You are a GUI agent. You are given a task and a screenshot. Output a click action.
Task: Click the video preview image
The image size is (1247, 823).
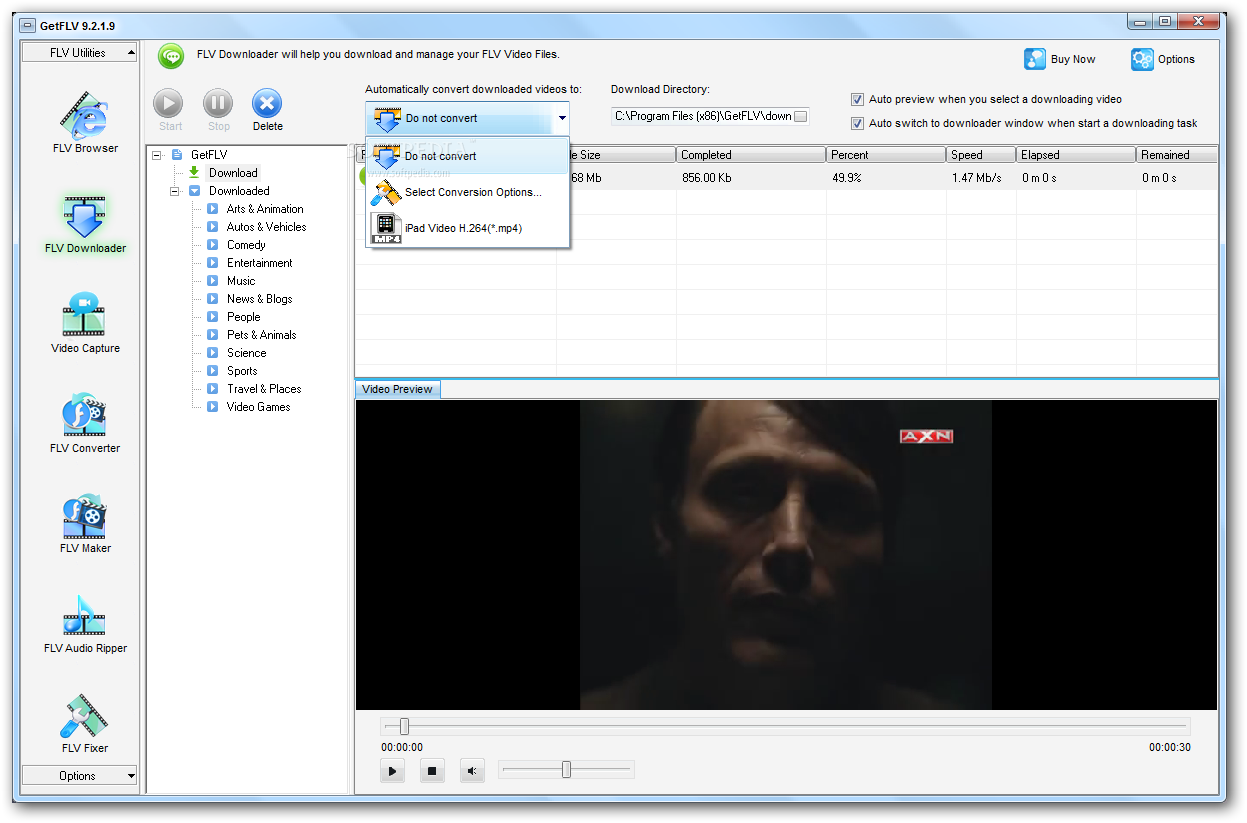tap(786, 555)
